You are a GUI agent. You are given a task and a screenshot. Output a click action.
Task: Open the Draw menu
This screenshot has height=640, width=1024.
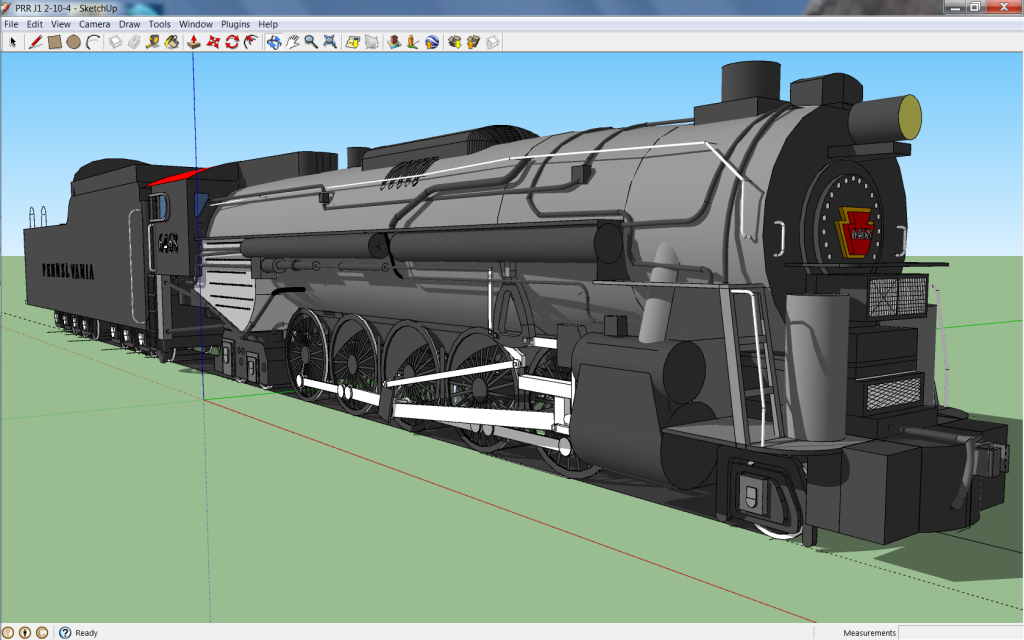129,24
